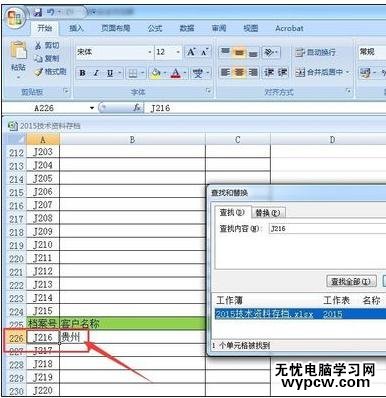Click the Name Box showing A226
The width and height of the screenshot is (386, 398).
pyautogui.click(x=44, y=108)
